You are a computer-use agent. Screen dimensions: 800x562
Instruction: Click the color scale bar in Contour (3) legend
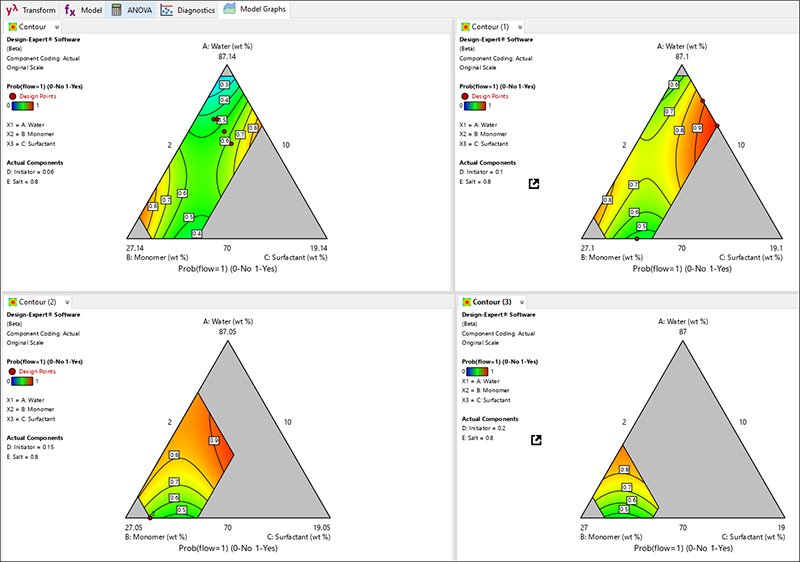pos(478,371)
